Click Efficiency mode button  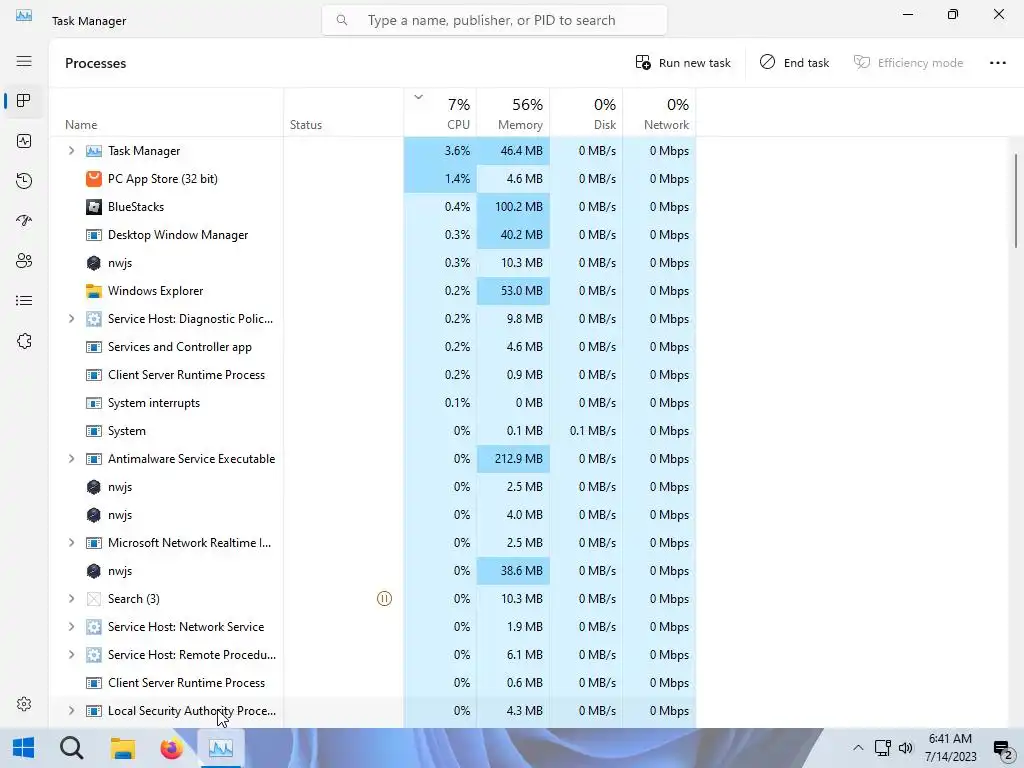[908, 63]
